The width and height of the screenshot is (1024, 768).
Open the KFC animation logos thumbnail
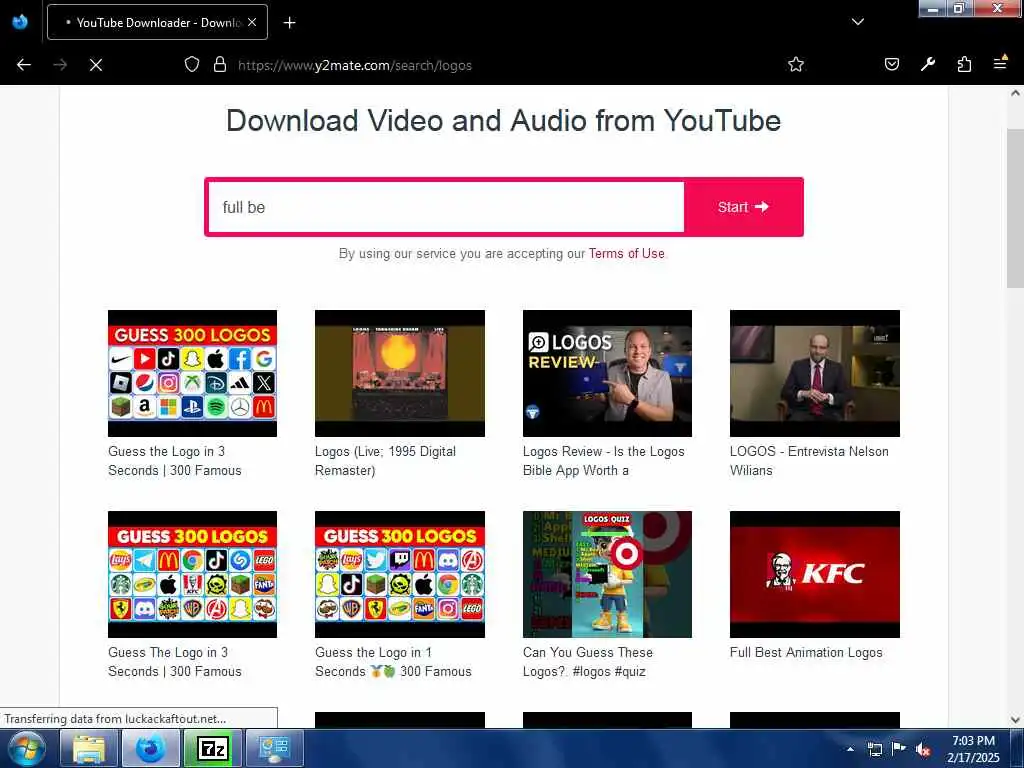pyautogui.click(x=814, y=574)
